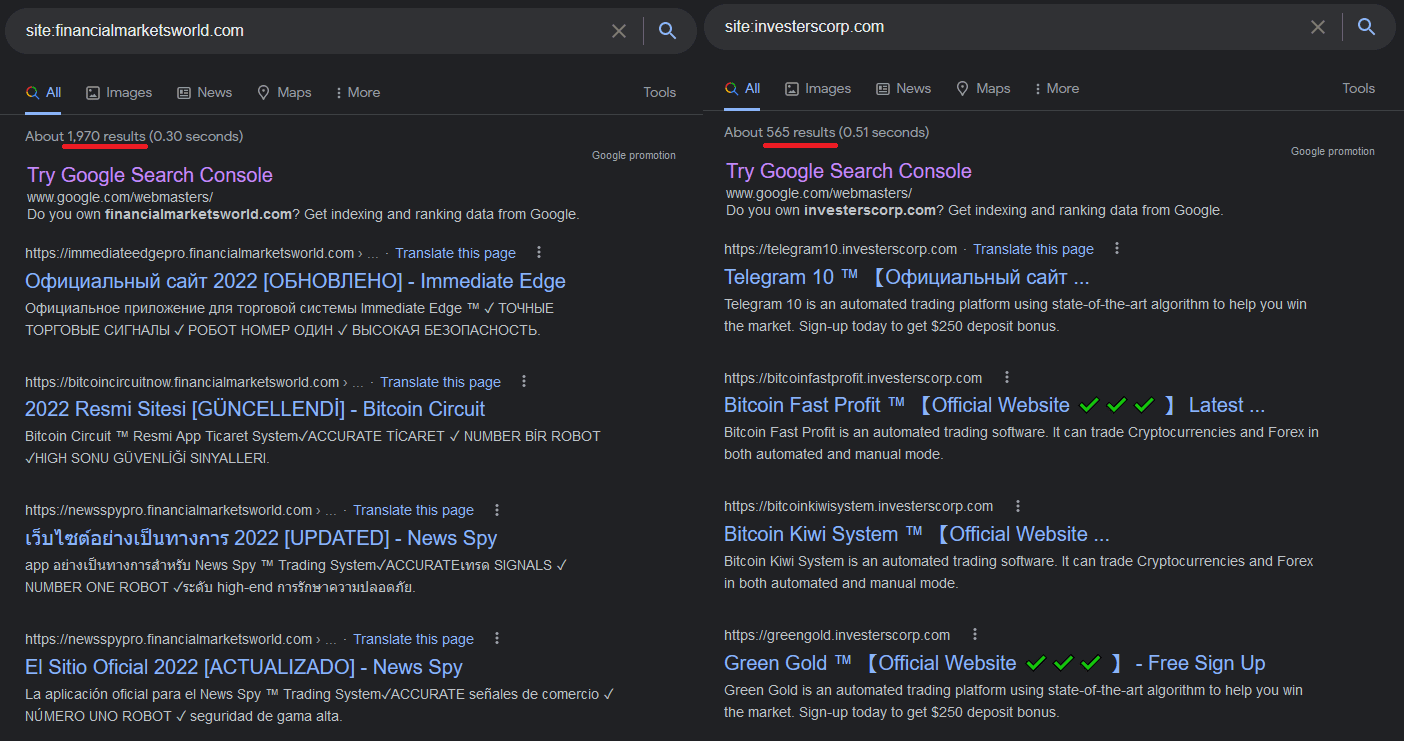Translate the Bitcoin Circuit result page
Screen dimensions: 1404x741
tap(440, 382)
